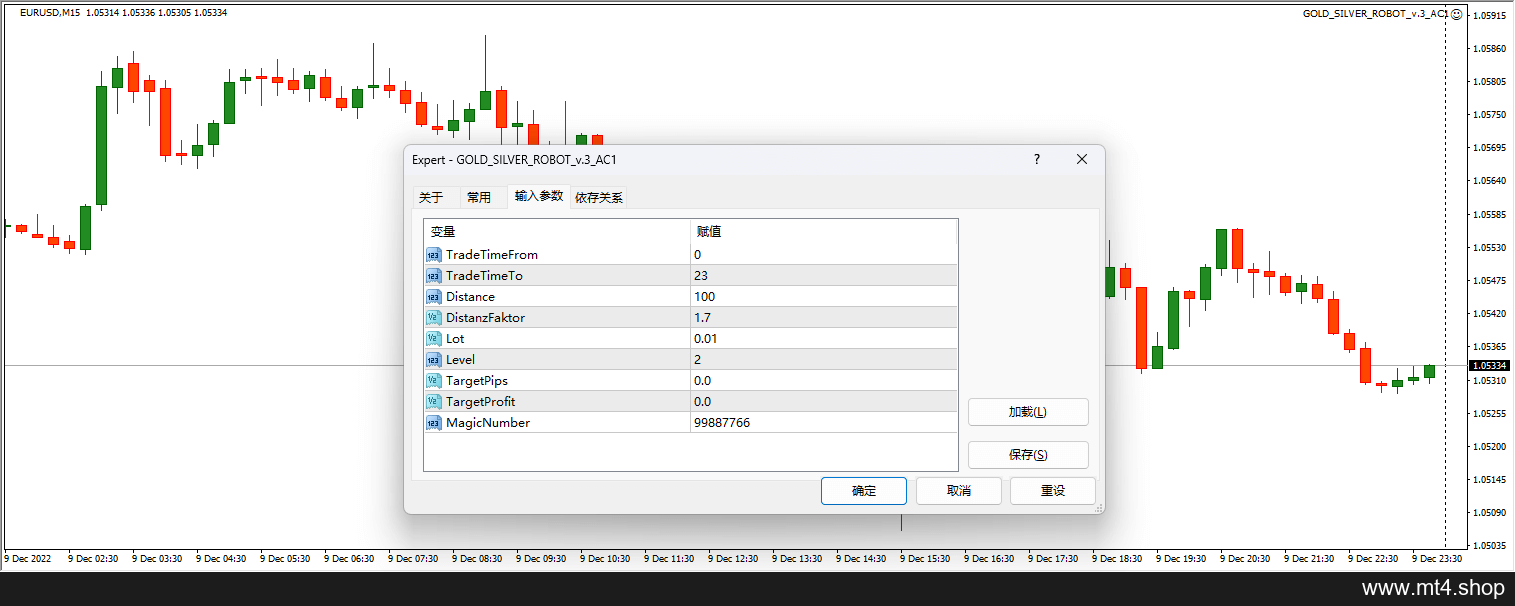
Task: Click the 9 Dec 23:30 time label
Action: click(x=1437, y=559)
